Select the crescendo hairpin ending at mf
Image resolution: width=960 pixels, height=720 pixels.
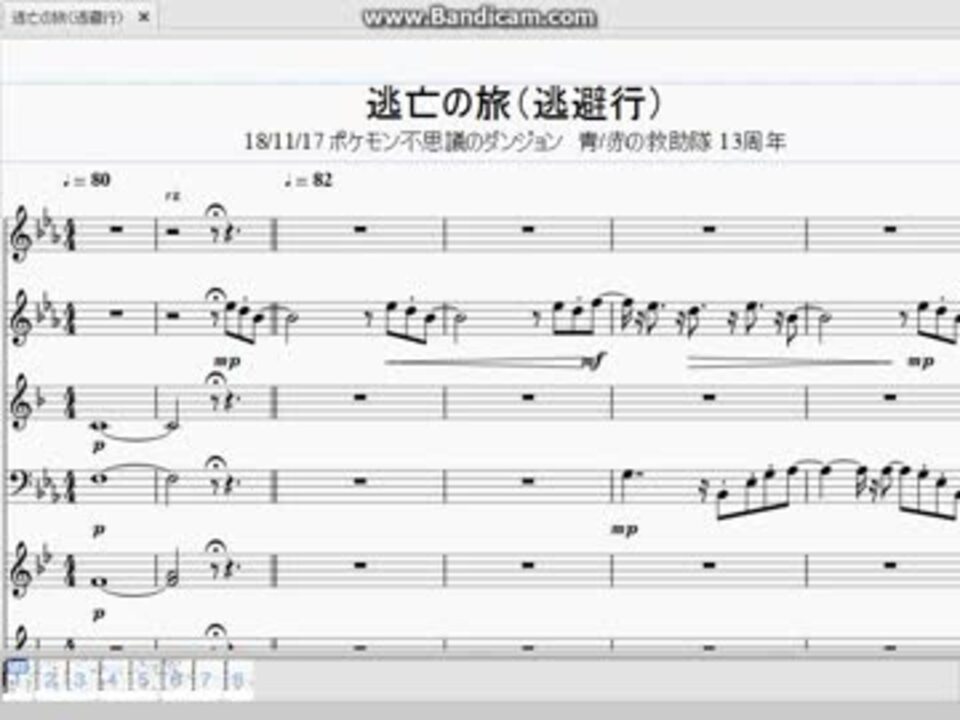click(x=484, y=362)
